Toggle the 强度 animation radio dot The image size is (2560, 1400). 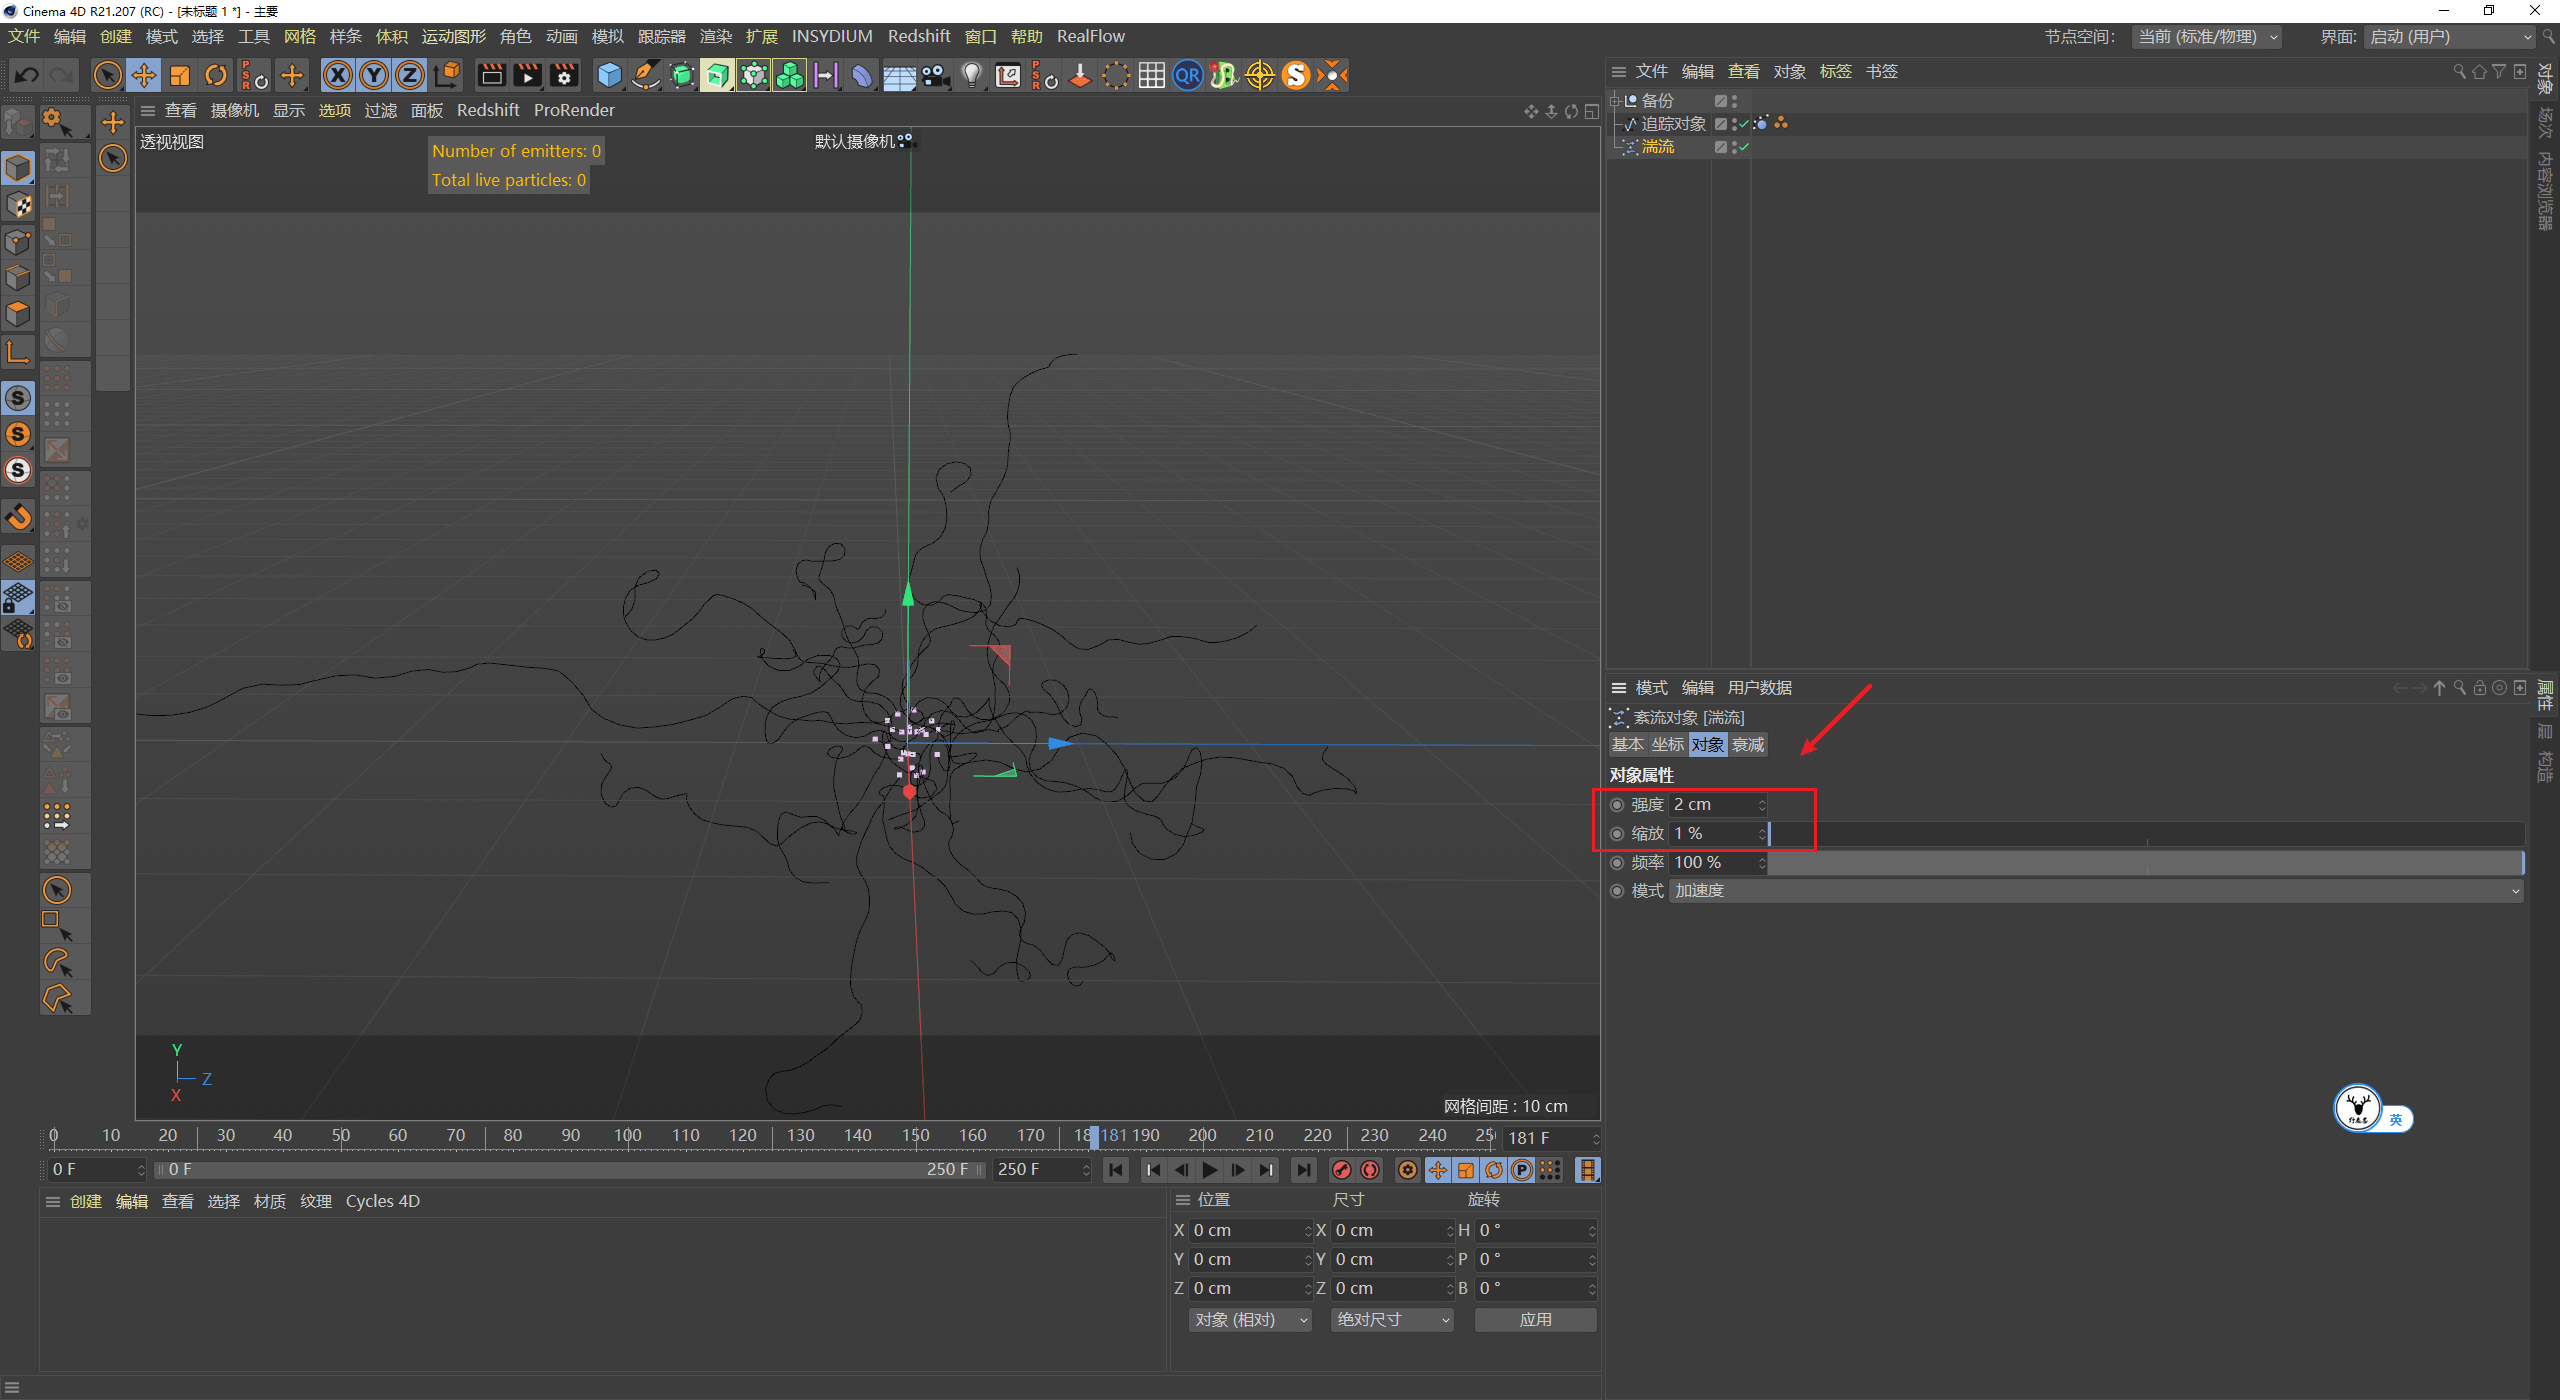pyautogui.click(x=1617, y=805)
